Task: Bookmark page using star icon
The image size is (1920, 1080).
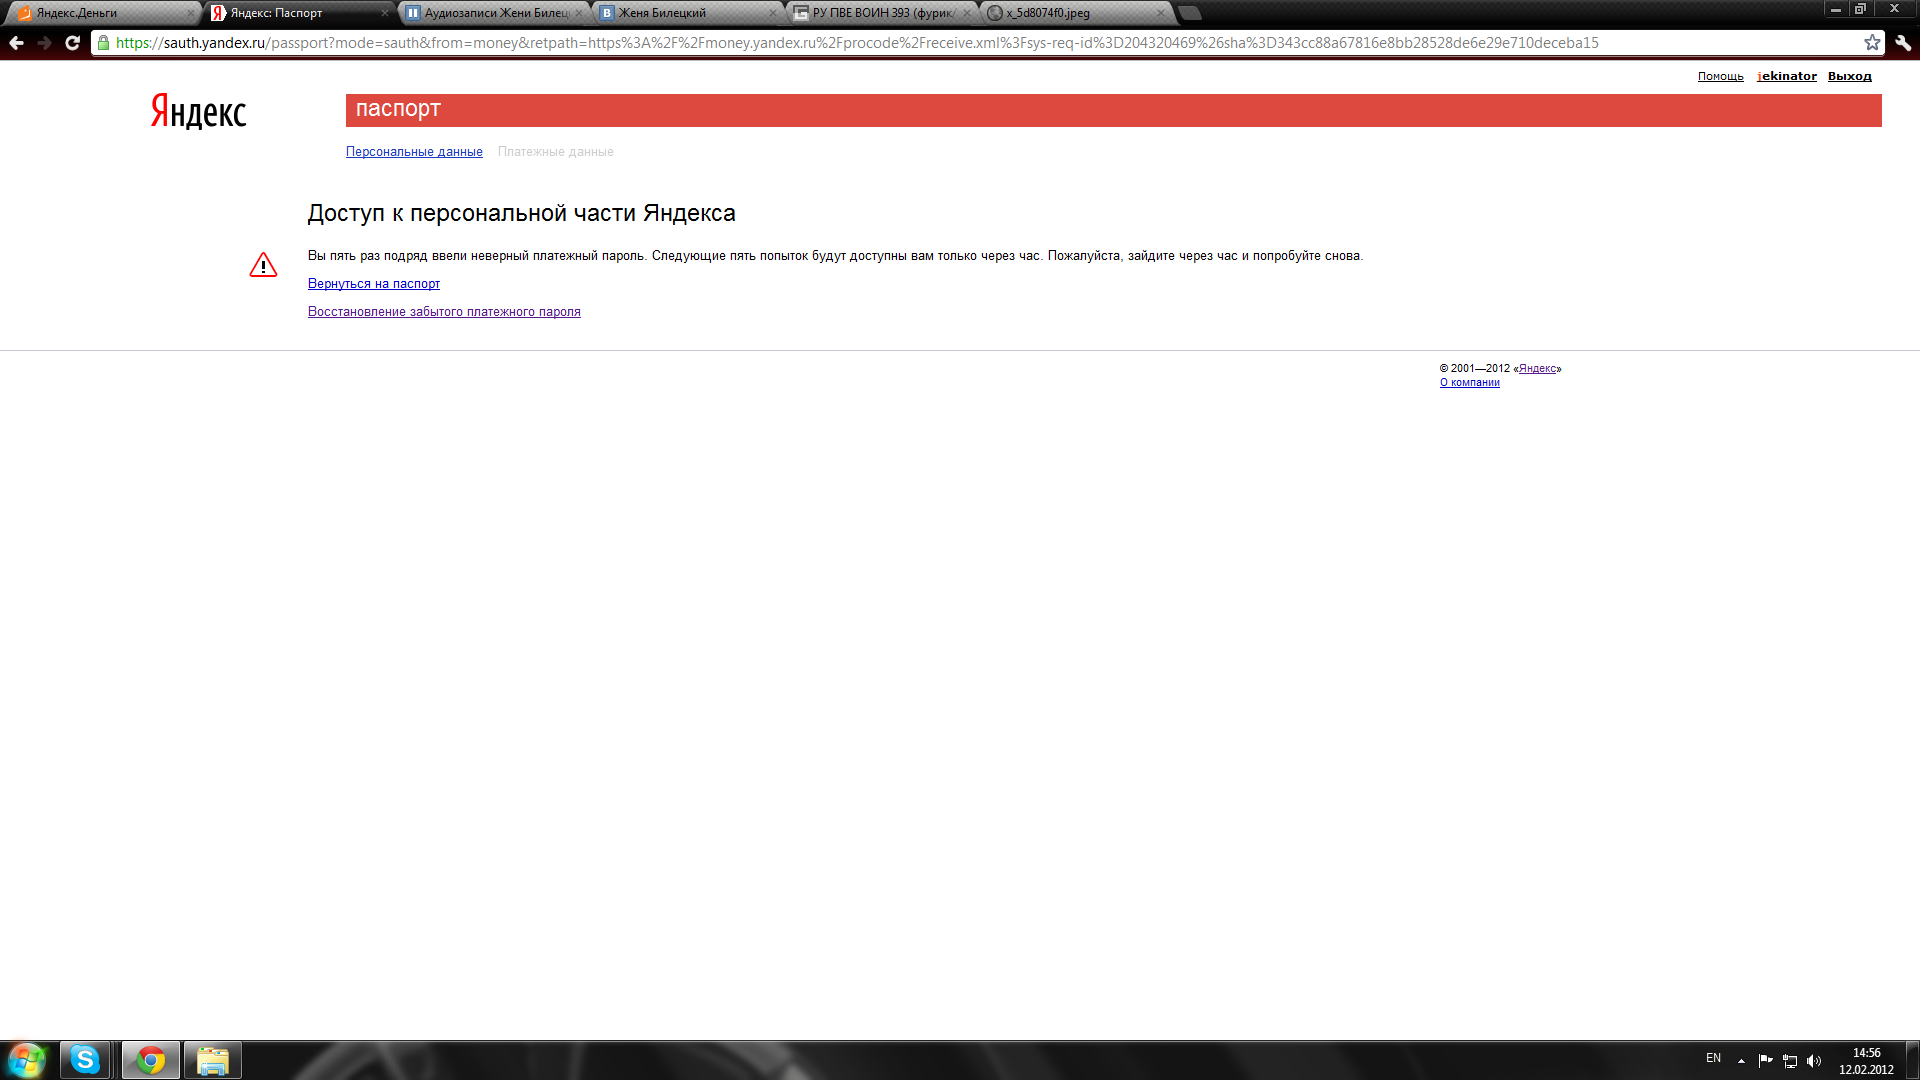Action: point(1872,43)
